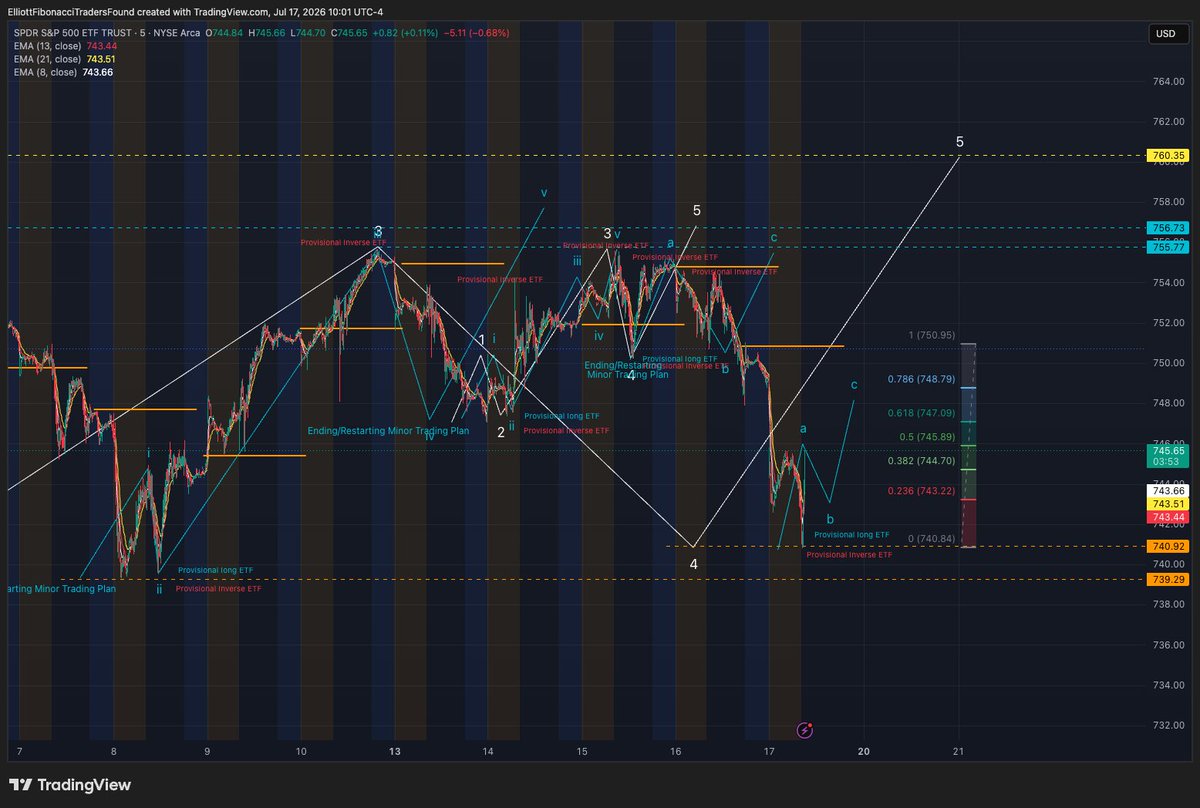The width and height of the screenshot is (1200, 808).
Task: Click the EMA (21, close) indicator legend
Action: tap(48, 59)
